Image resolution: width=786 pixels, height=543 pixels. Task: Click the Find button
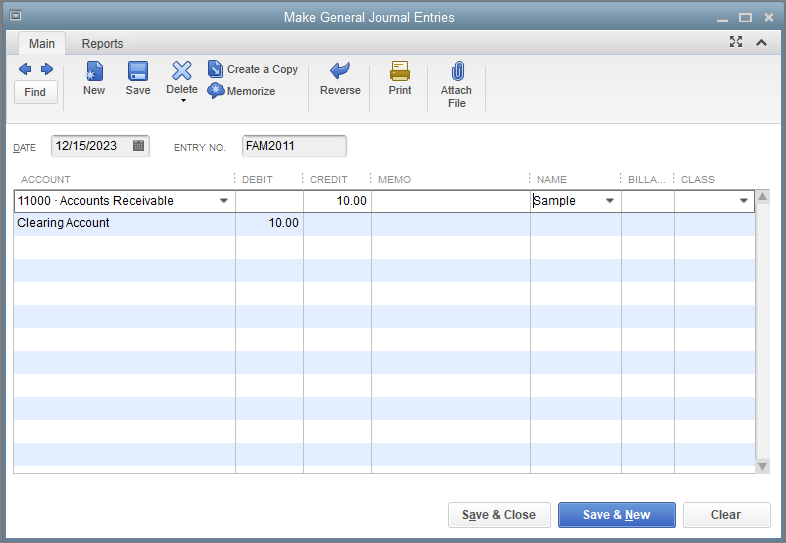coord(35,92)
